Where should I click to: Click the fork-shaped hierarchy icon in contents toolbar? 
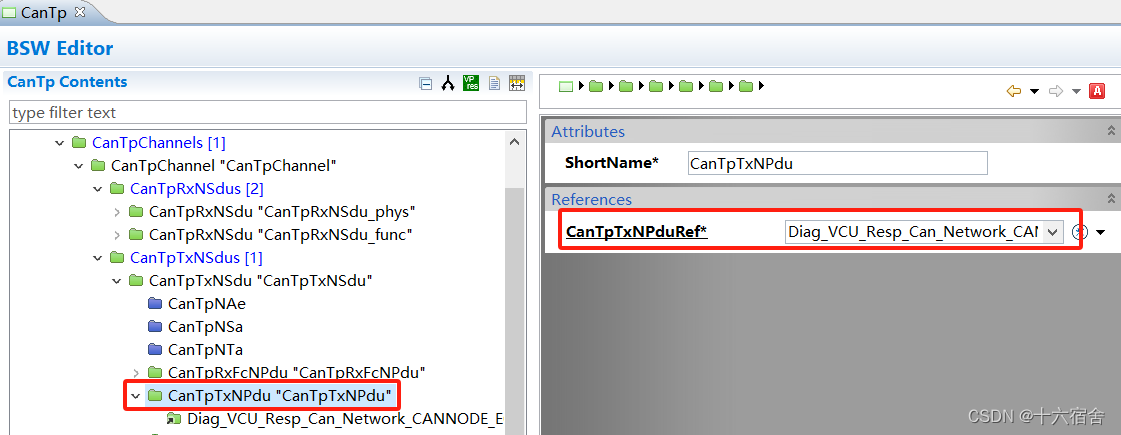pos(448,84)
